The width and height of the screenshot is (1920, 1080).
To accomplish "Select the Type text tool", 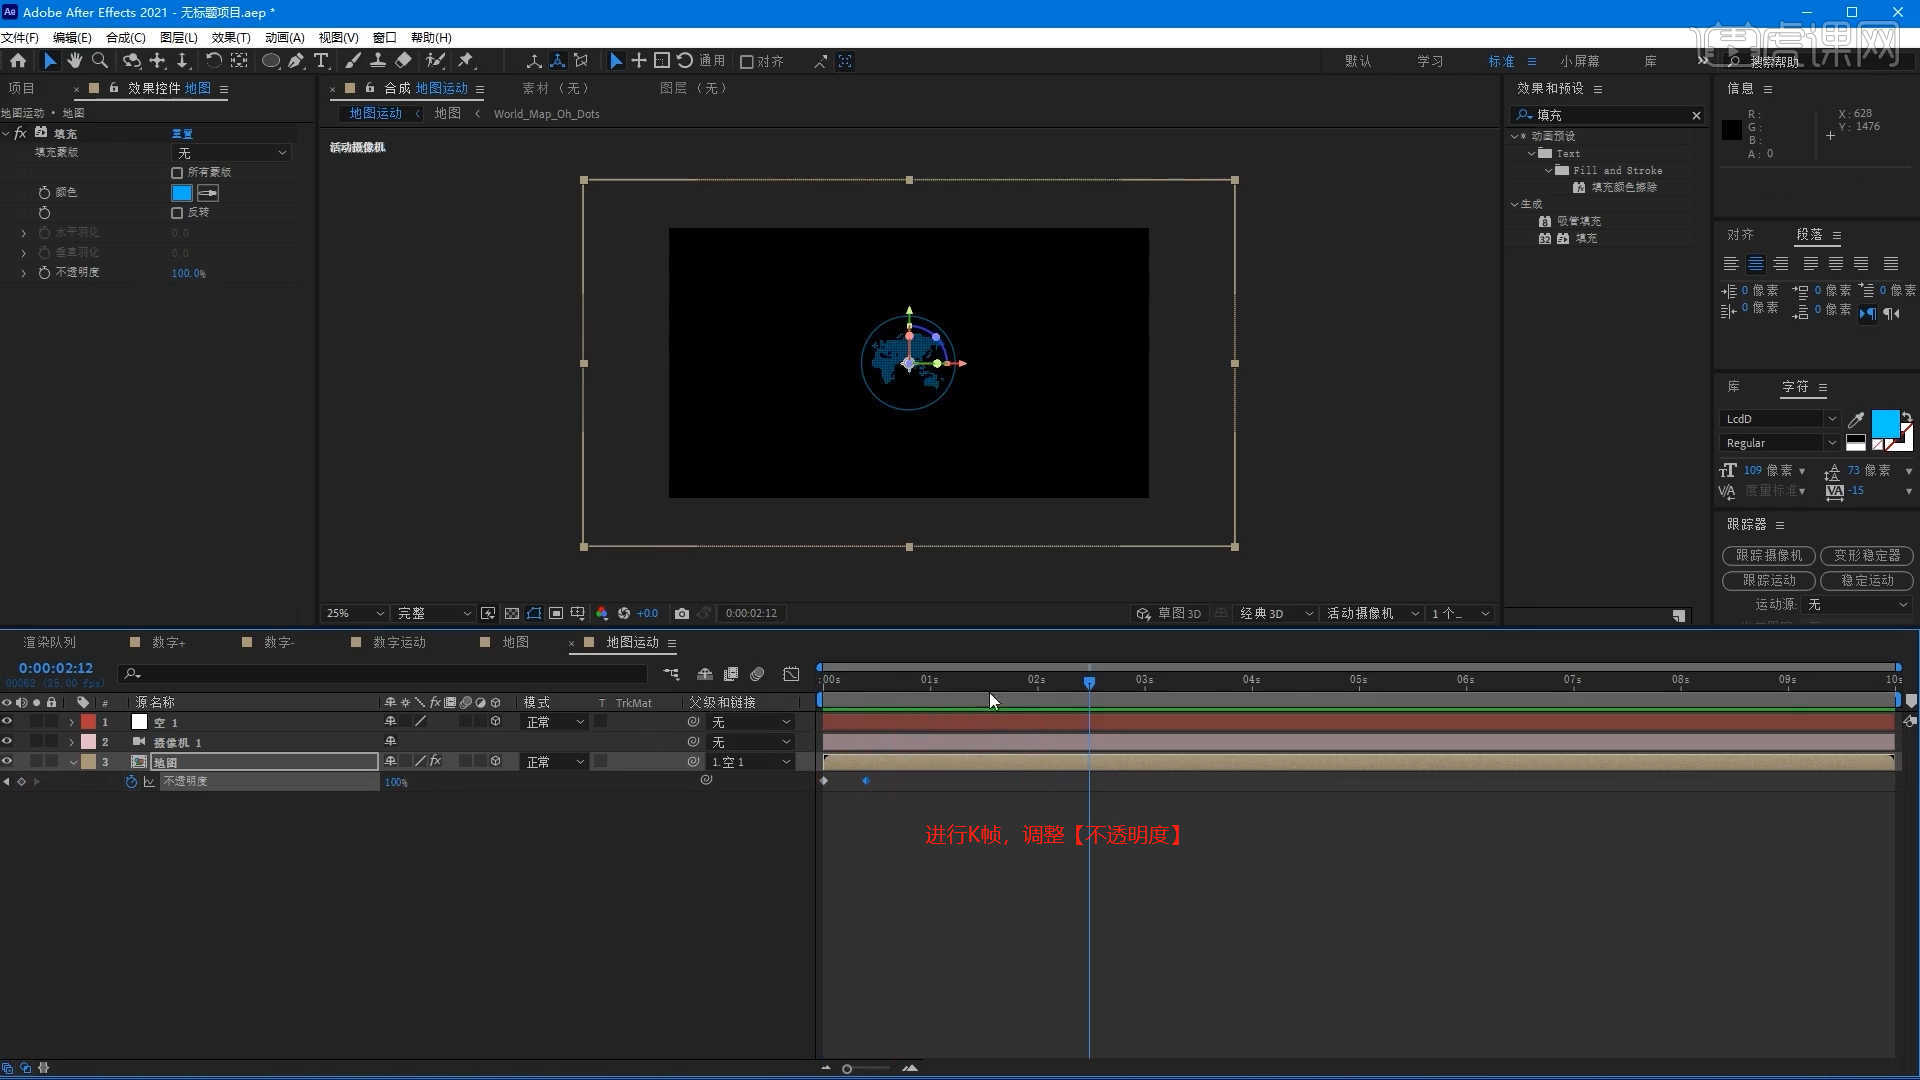I will pyautogui.click(x=321, y=61).
